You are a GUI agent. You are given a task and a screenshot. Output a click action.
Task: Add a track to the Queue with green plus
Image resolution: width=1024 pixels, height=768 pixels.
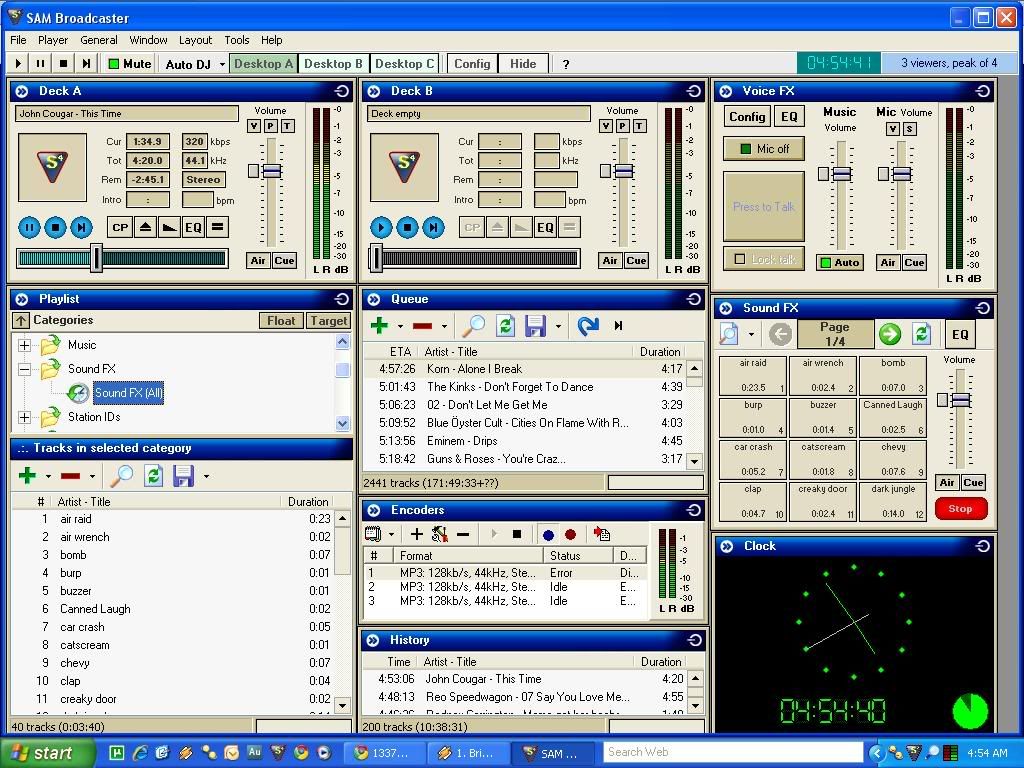pos(379,325)
